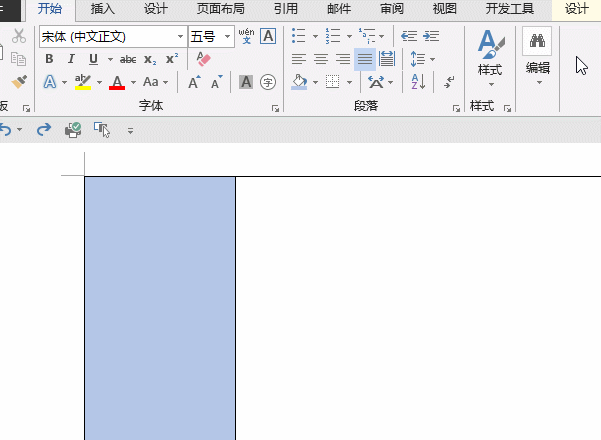Toggle show paragraph marks

click(x=449, y=82)
